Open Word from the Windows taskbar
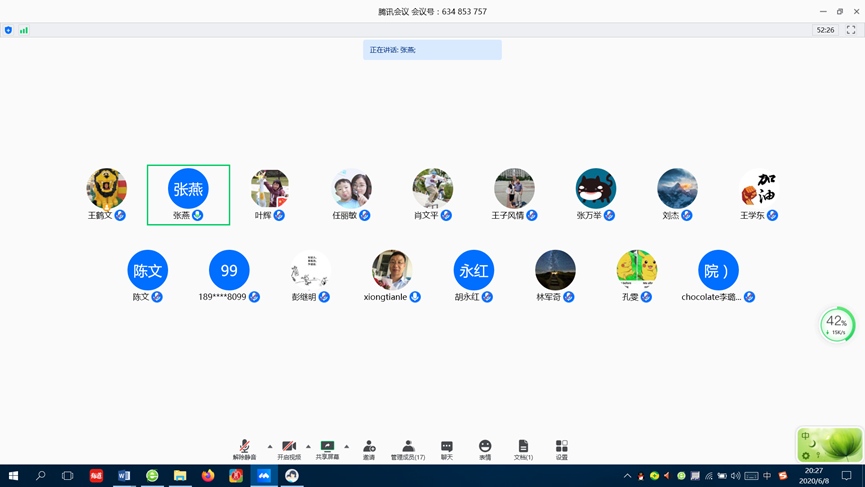 (124, 476)
